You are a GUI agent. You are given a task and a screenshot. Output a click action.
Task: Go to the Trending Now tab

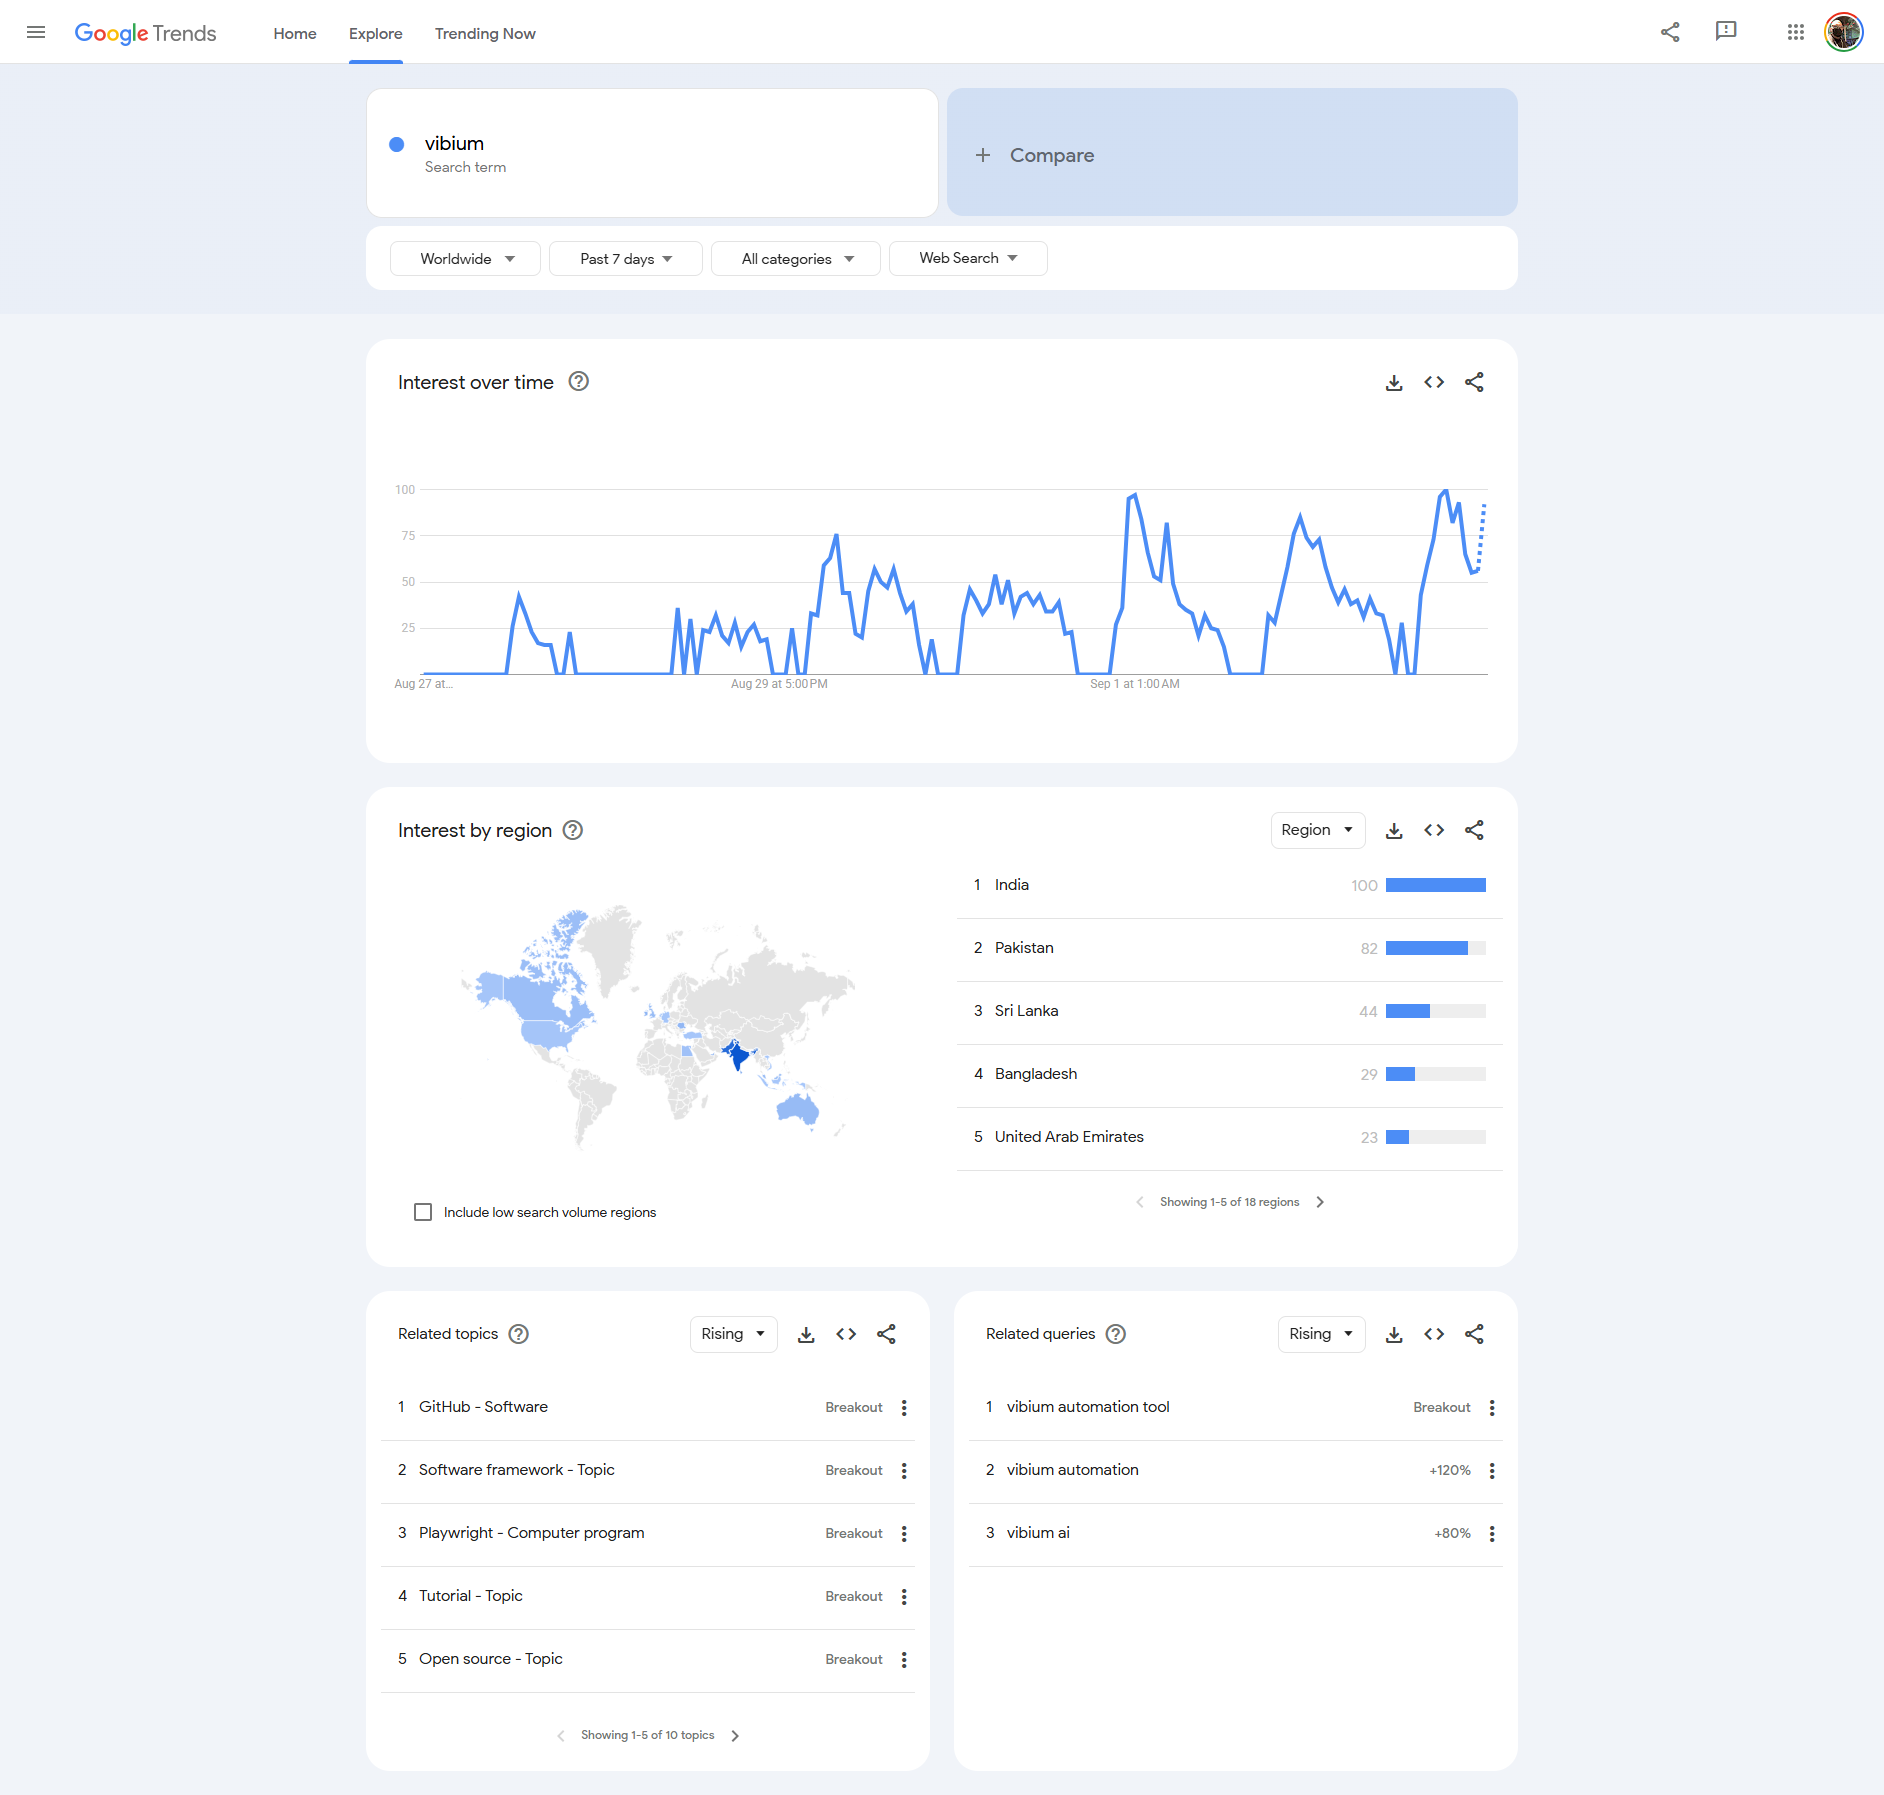(x=485, y=34)
